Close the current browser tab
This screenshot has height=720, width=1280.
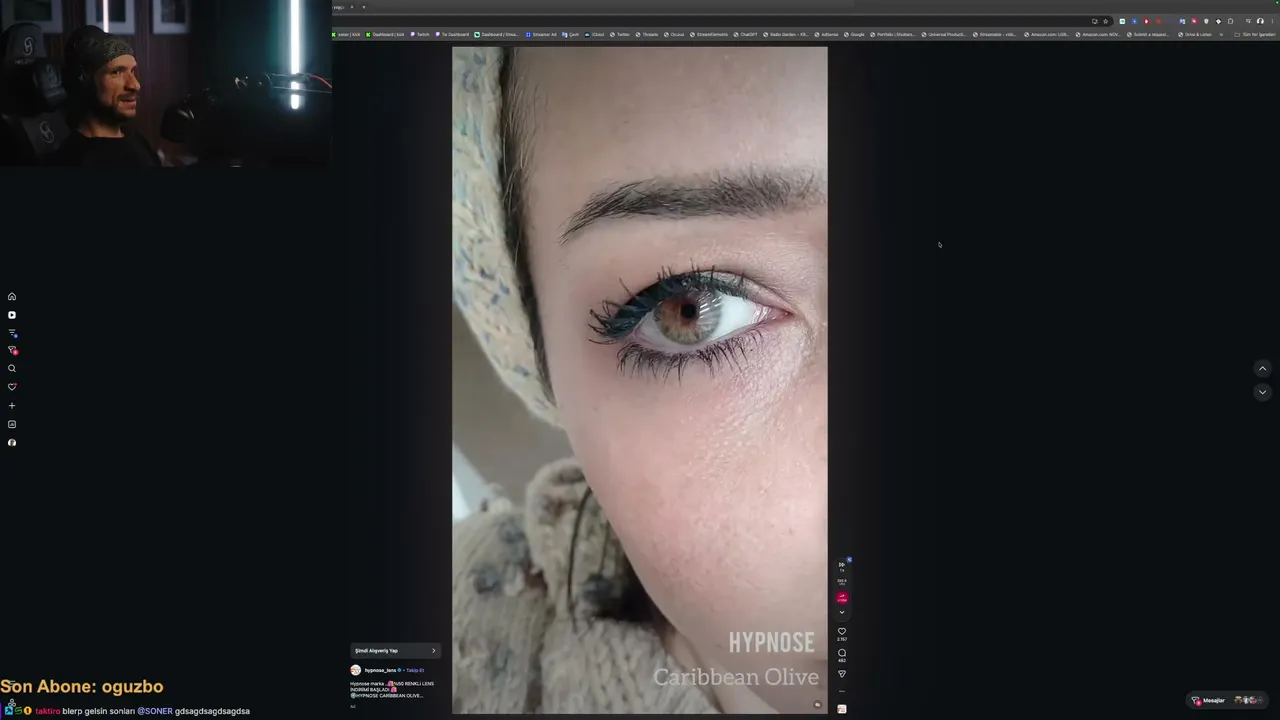(x=351, y=7)
